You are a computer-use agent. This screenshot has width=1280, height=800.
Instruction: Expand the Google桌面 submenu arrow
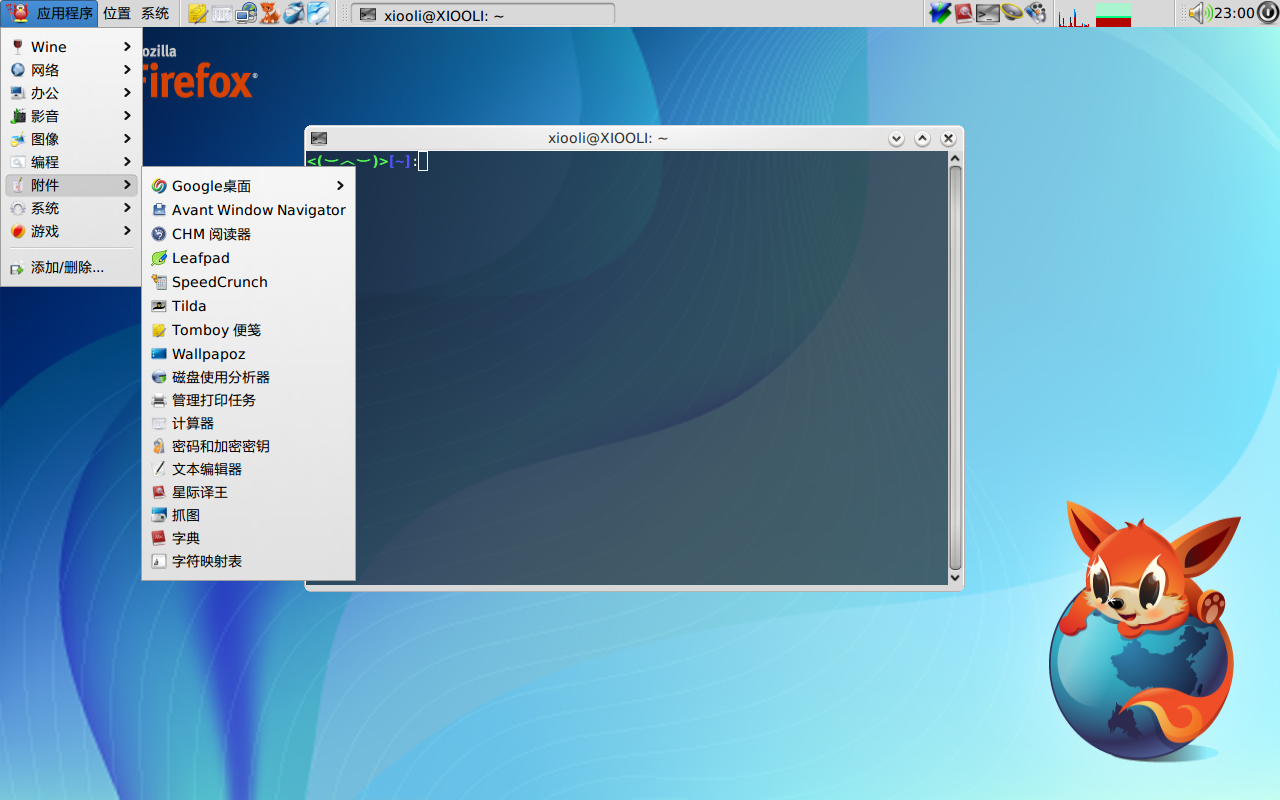pos(340,186)
